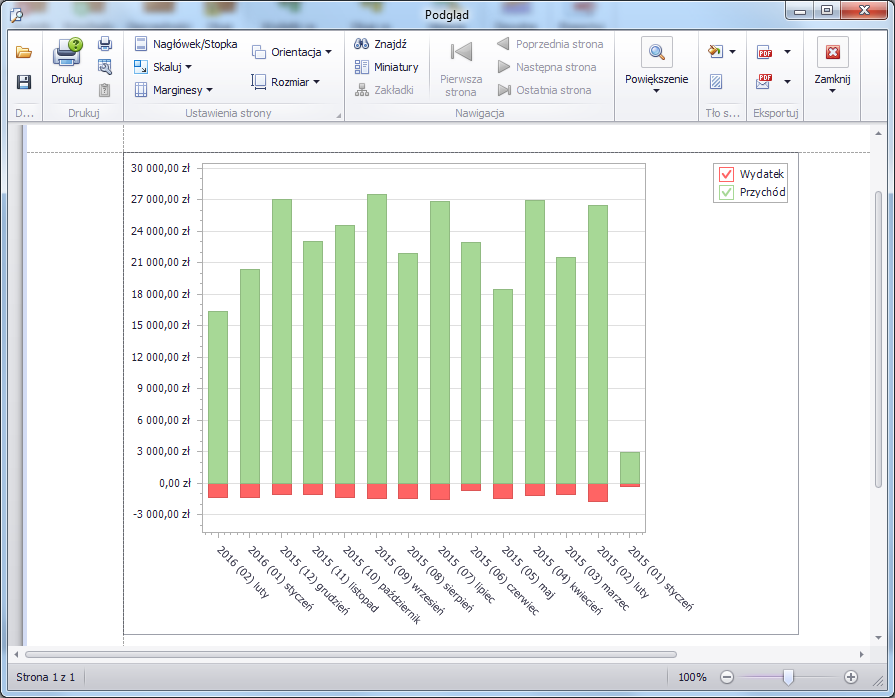Click the open folder icon

(24, 52)
